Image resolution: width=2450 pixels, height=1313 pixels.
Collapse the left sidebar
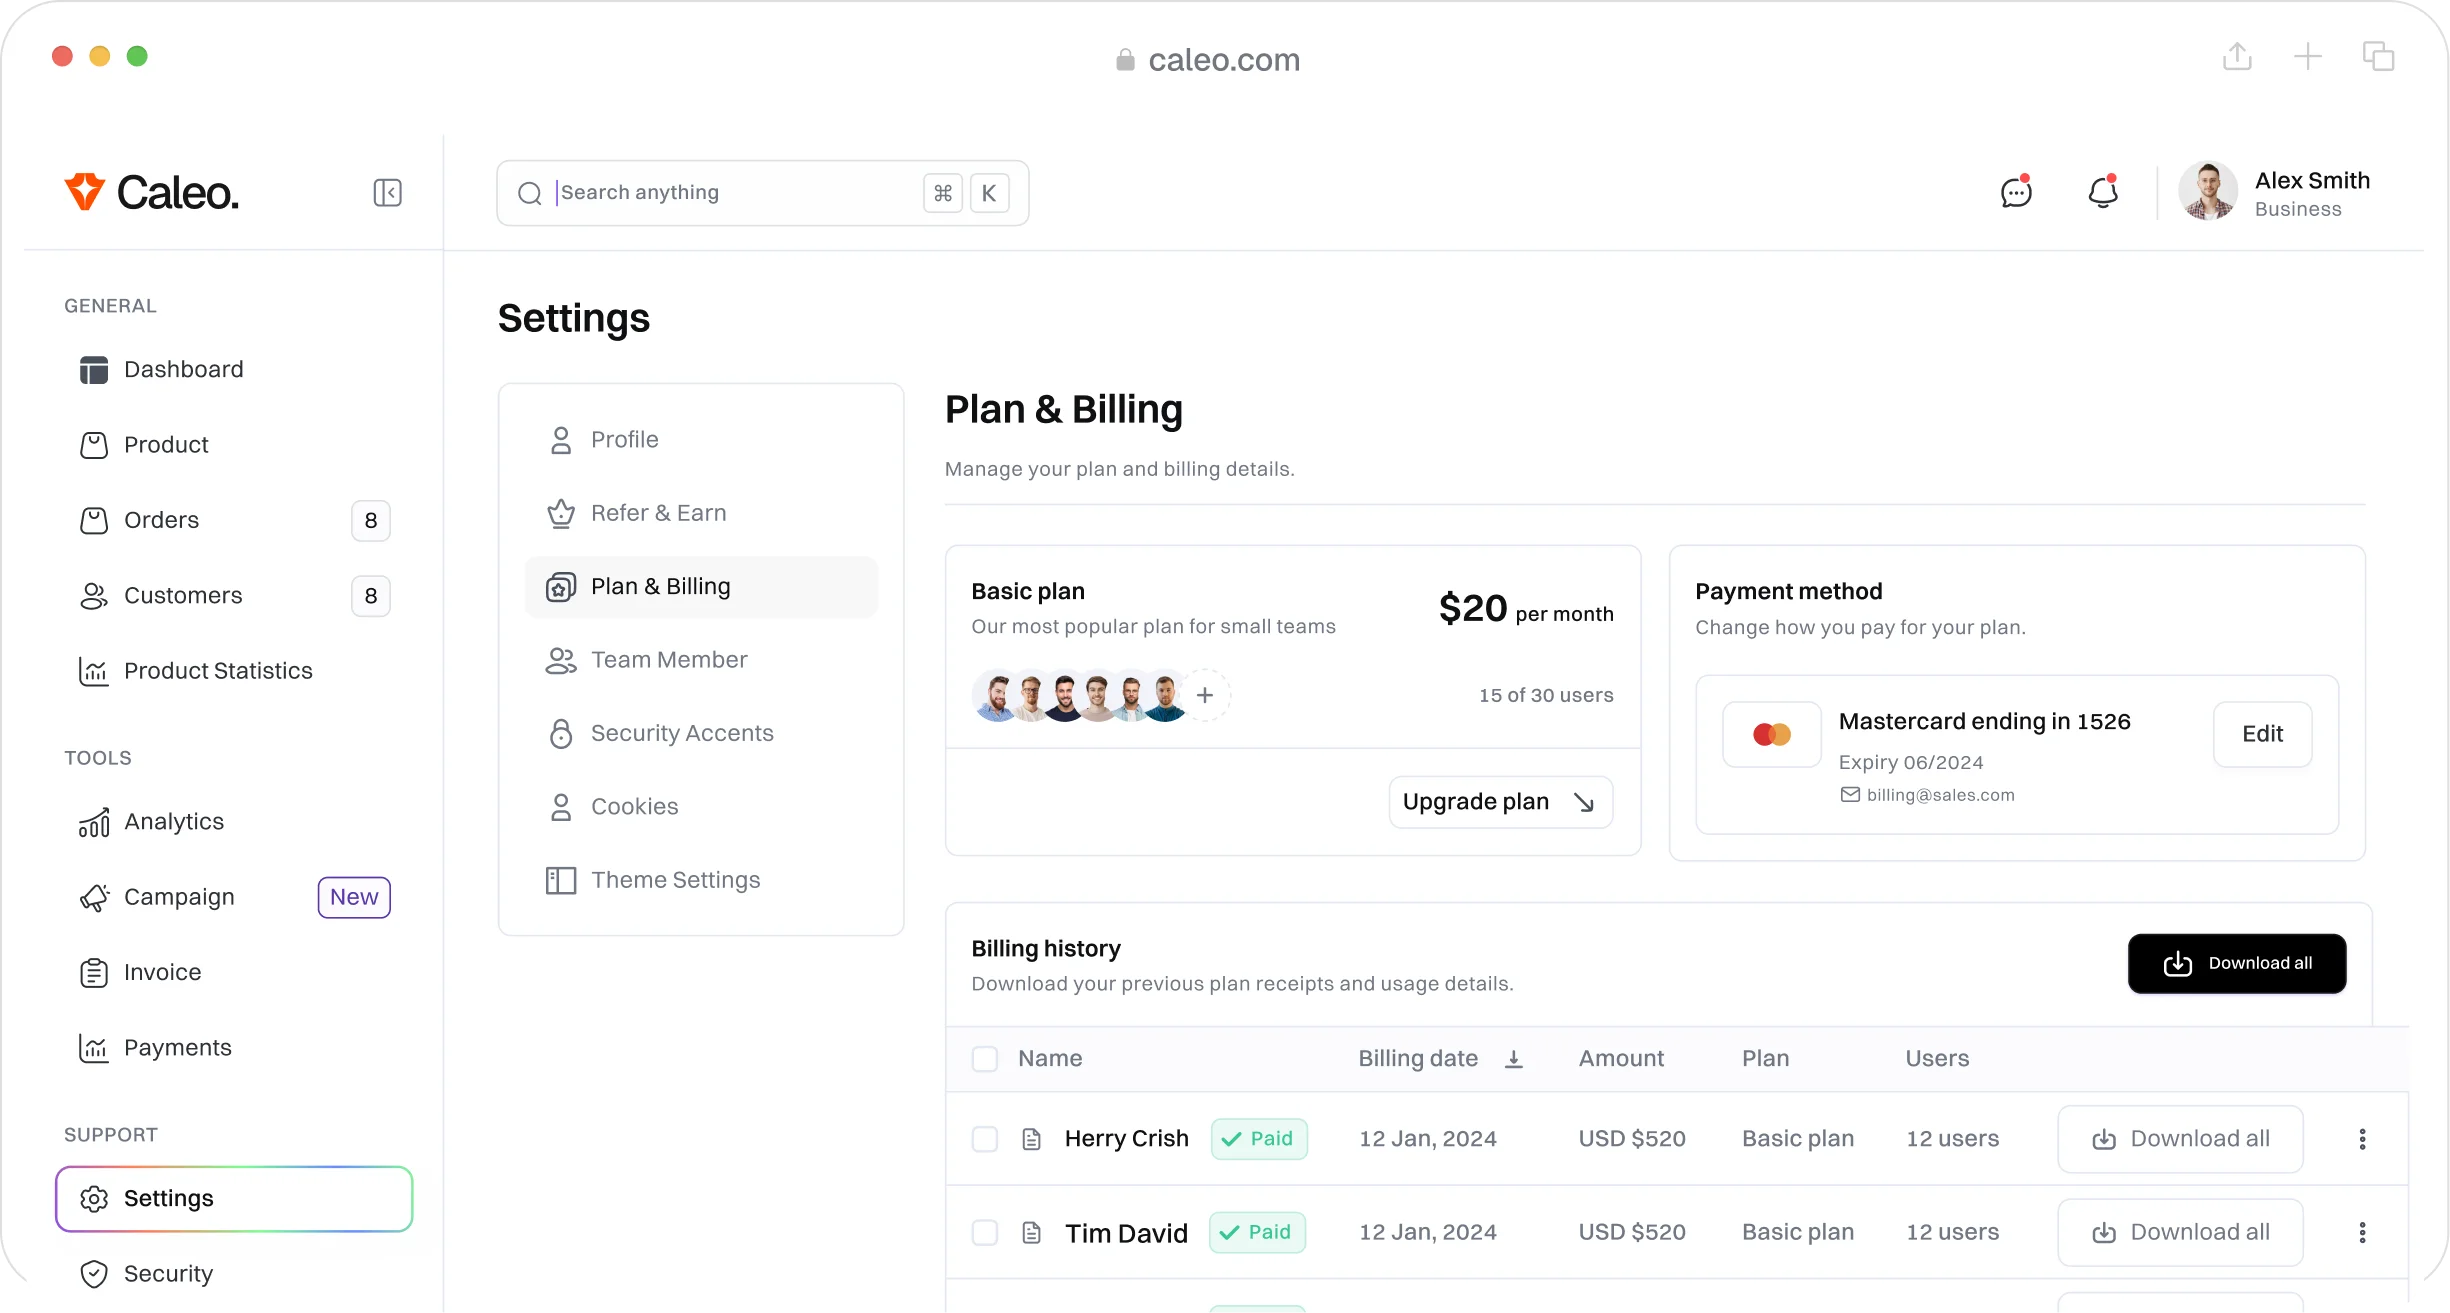click(x=388, y=192)
